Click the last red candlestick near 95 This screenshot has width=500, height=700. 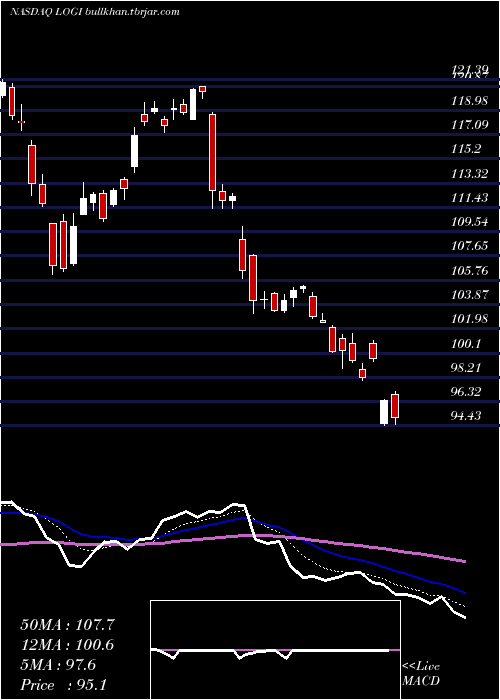point(395,406)
